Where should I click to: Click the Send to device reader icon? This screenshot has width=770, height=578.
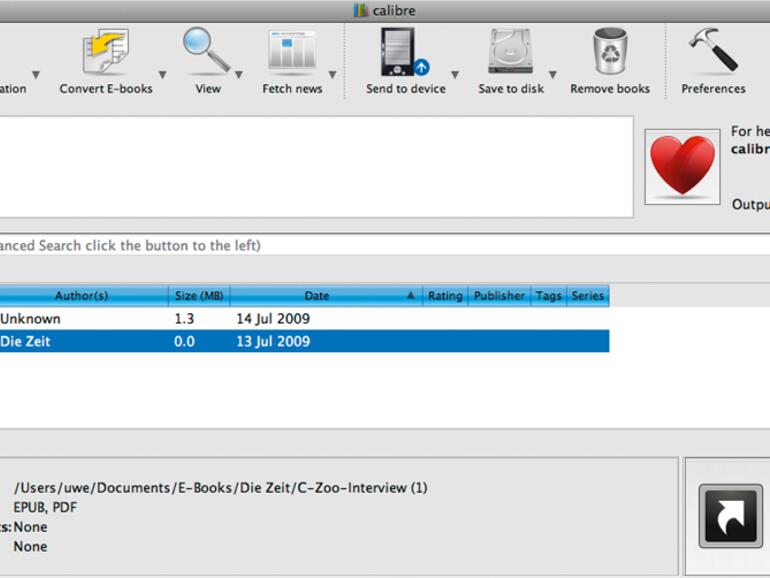coord(405,52)
